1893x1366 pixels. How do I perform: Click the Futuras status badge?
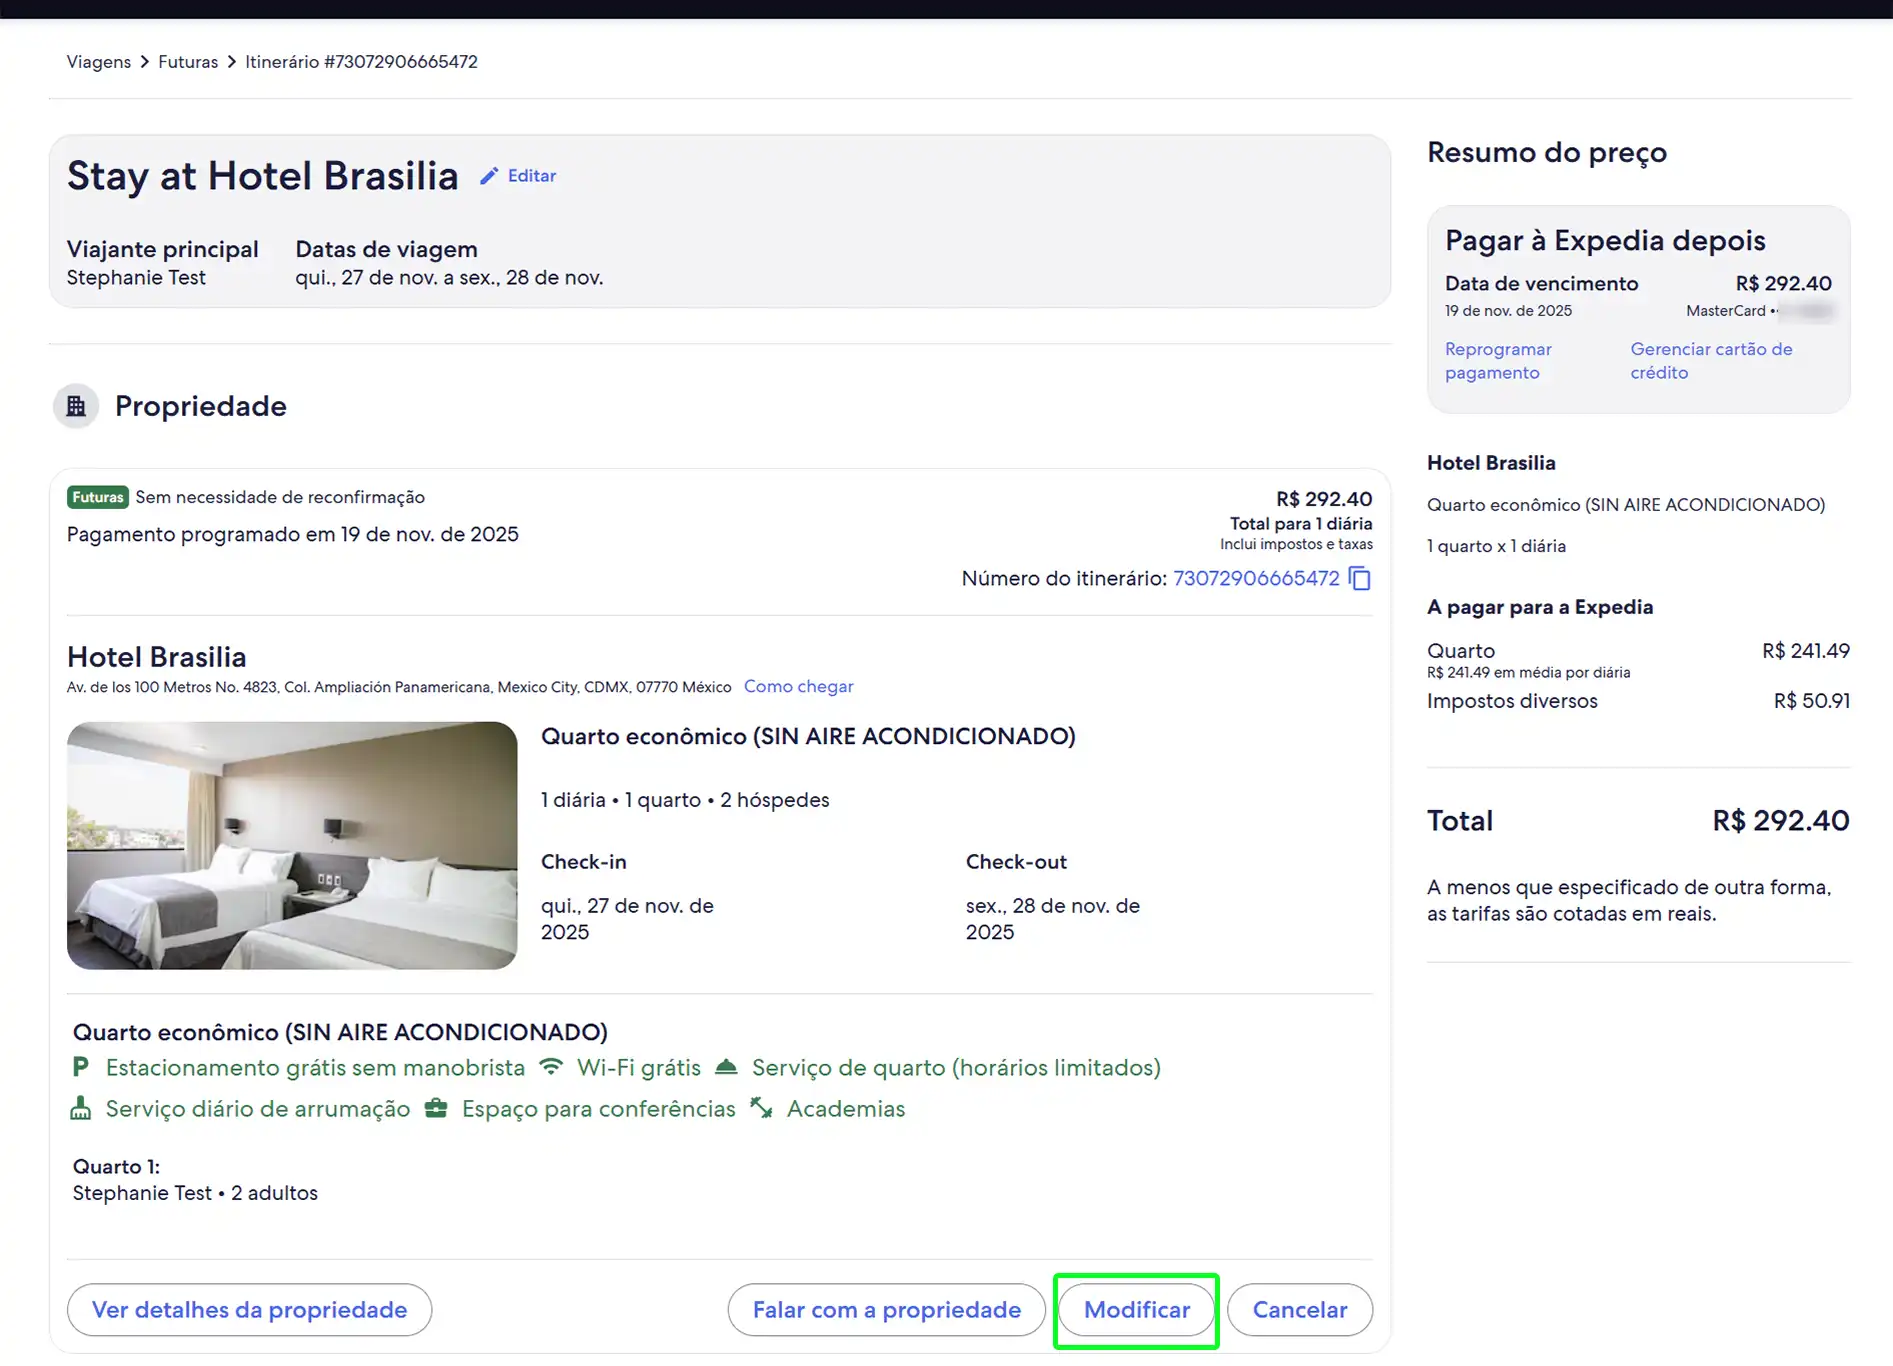tap(98, 497)
